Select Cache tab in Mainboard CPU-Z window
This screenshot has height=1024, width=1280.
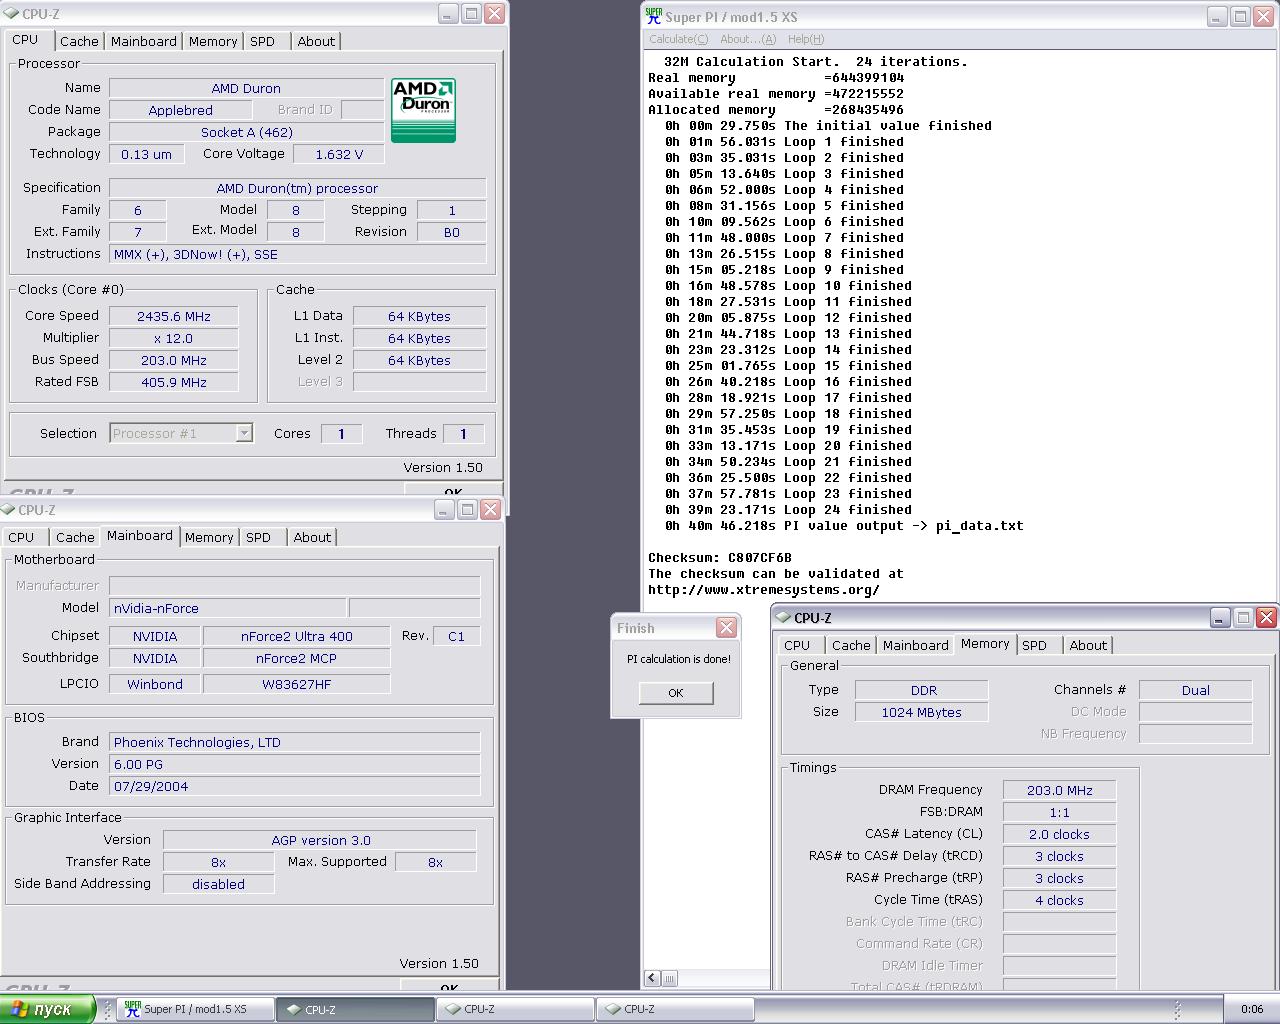coord(75,537)
